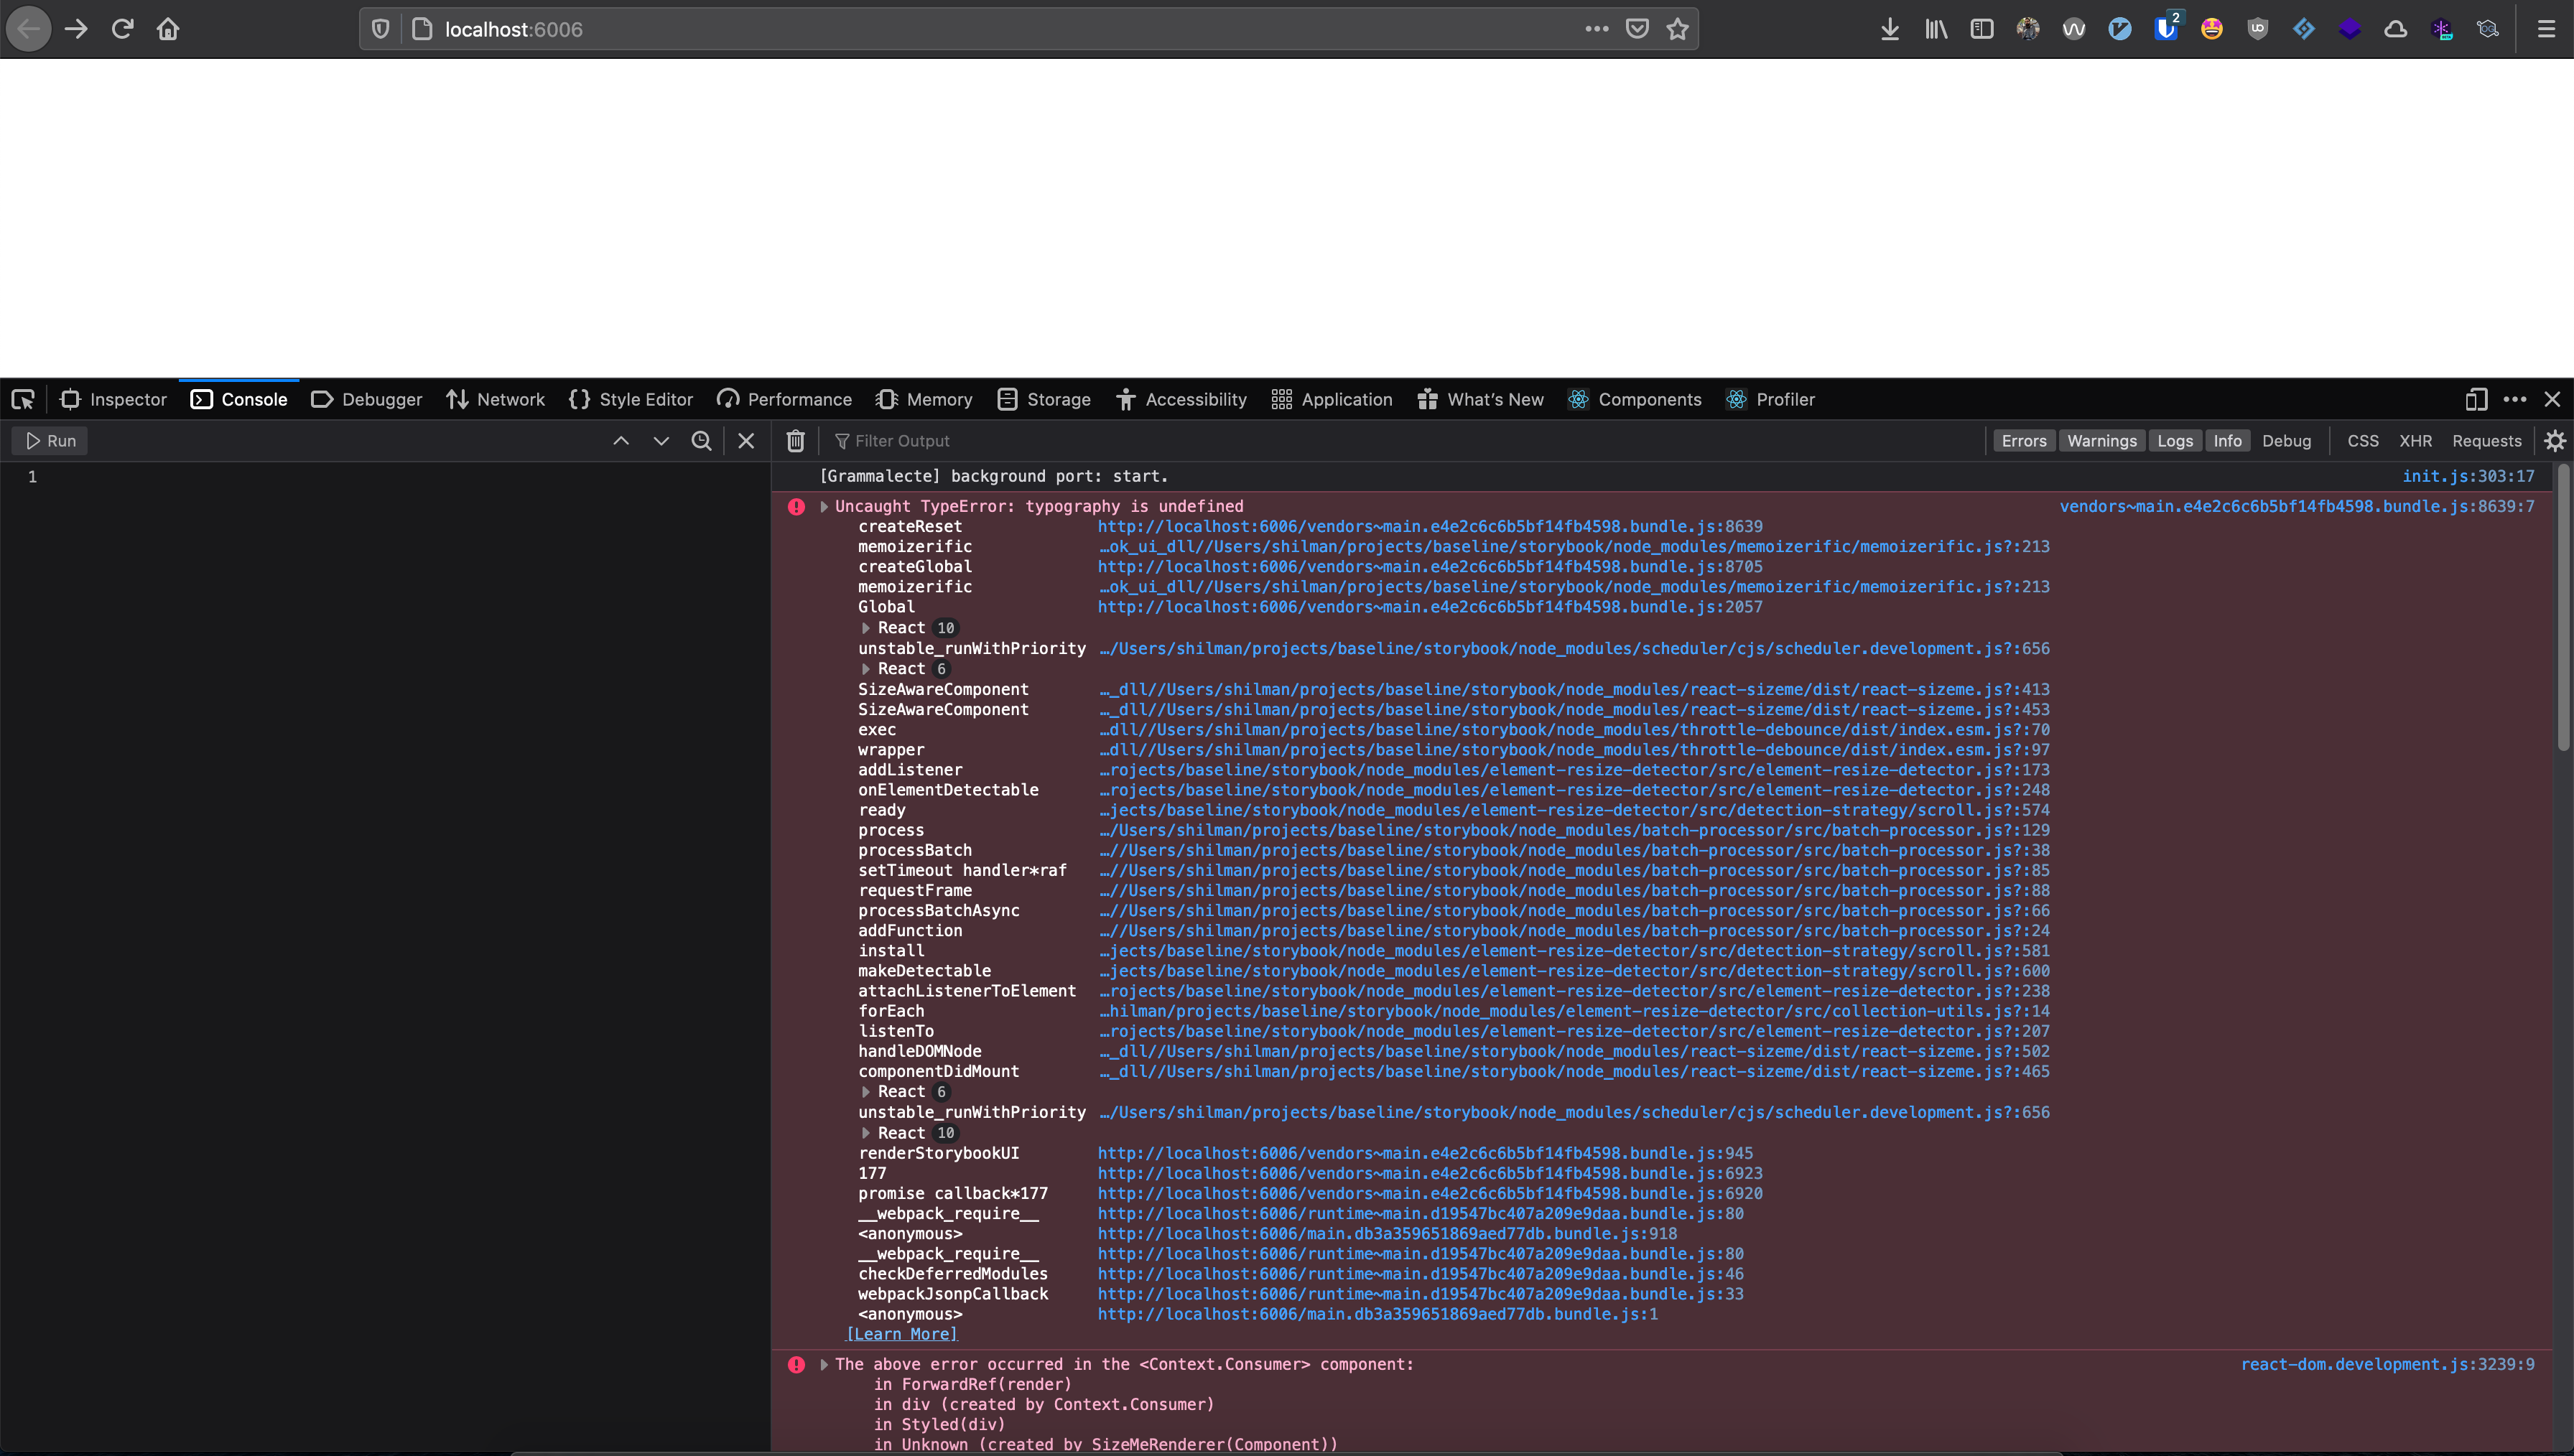Open the Accessibility tab
The image size is (2574, 1456).
click(1182, 399)
